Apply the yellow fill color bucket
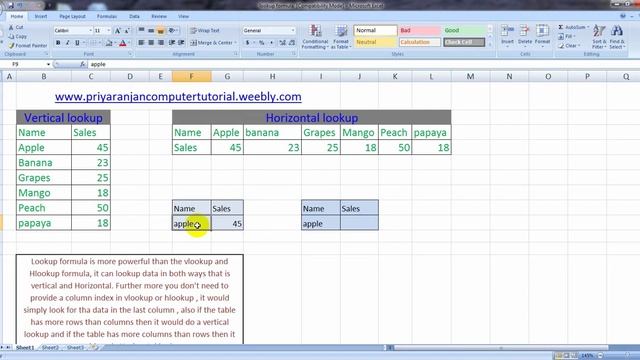Image resolution: width=640 pixels, height=360 pixels. (x=109, y=43)
